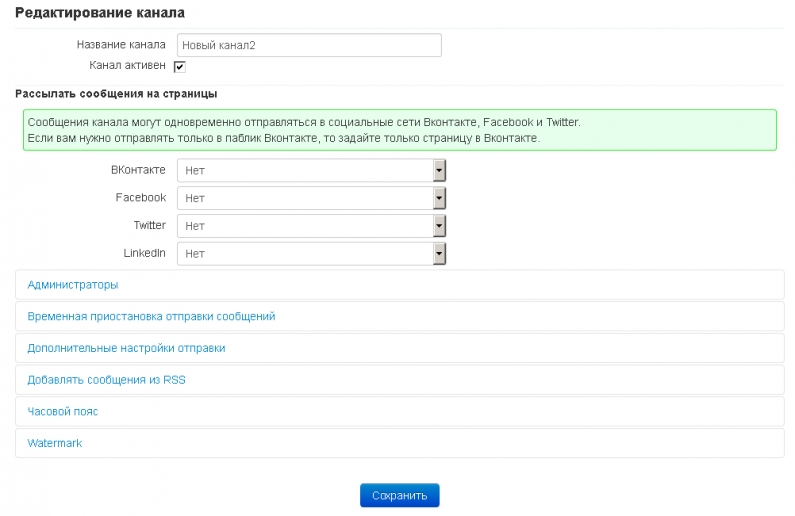Open the Twitter page dropdown
The height and width of the screenshot is (516, 795).
point(311,226)
